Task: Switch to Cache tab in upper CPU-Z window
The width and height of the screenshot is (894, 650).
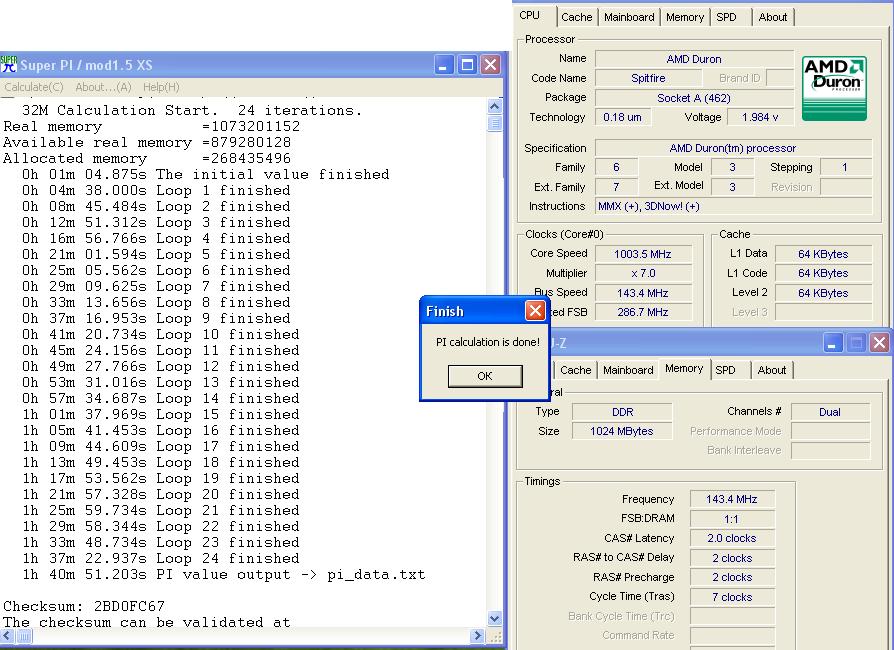Action: 576,17
